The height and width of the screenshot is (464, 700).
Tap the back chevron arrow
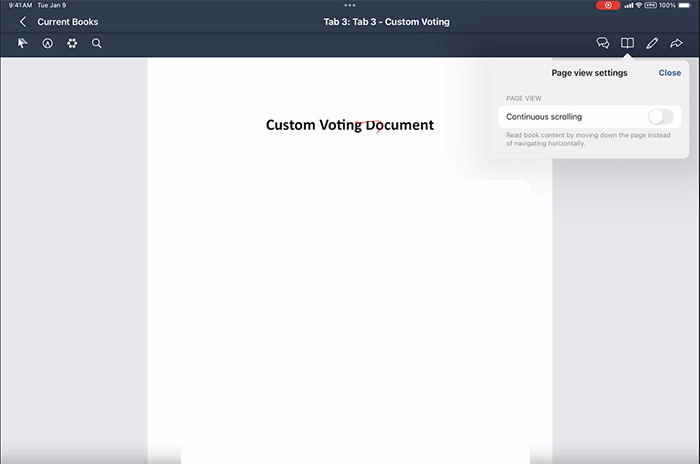[23, 21]
